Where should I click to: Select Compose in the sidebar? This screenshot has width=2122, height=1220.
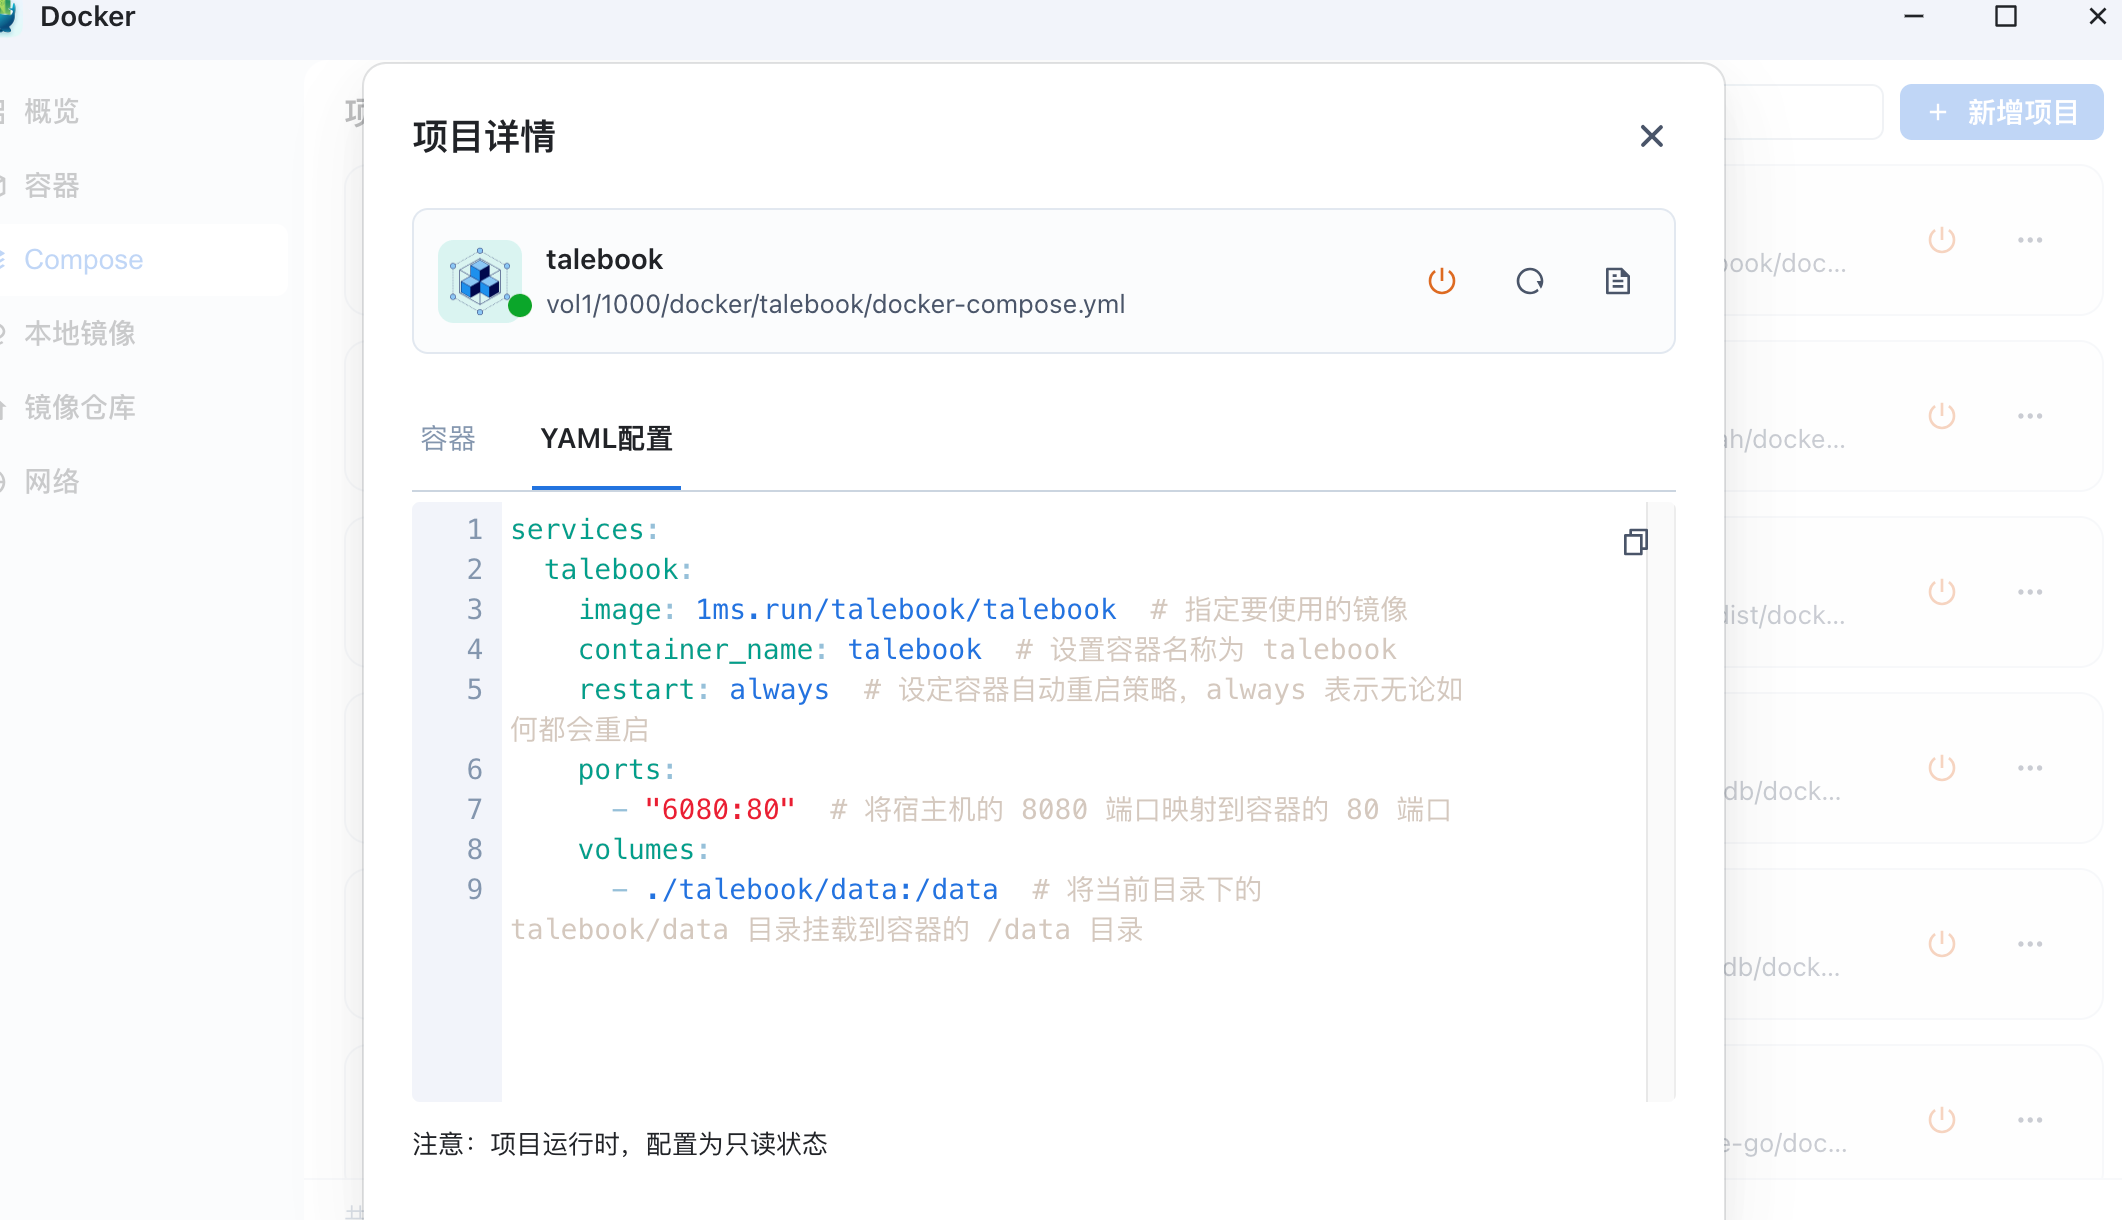tap(83, 259)
